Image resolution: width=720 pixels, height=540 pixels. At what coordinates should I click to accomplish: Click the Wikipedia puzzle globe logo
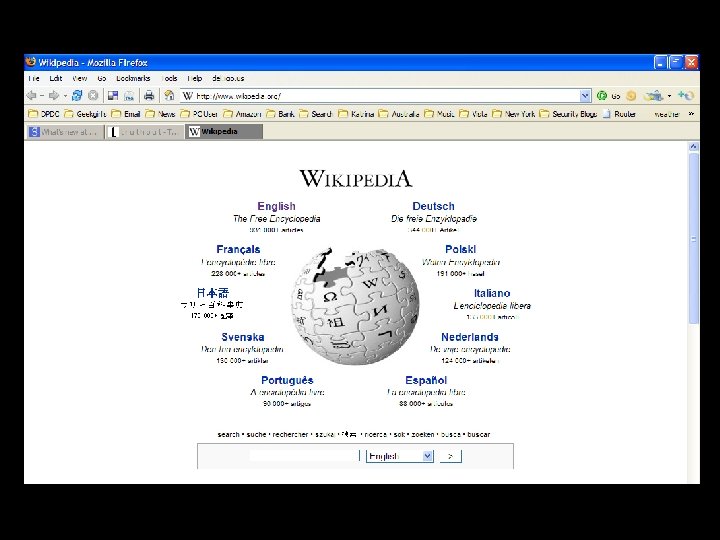coord(355,306)
